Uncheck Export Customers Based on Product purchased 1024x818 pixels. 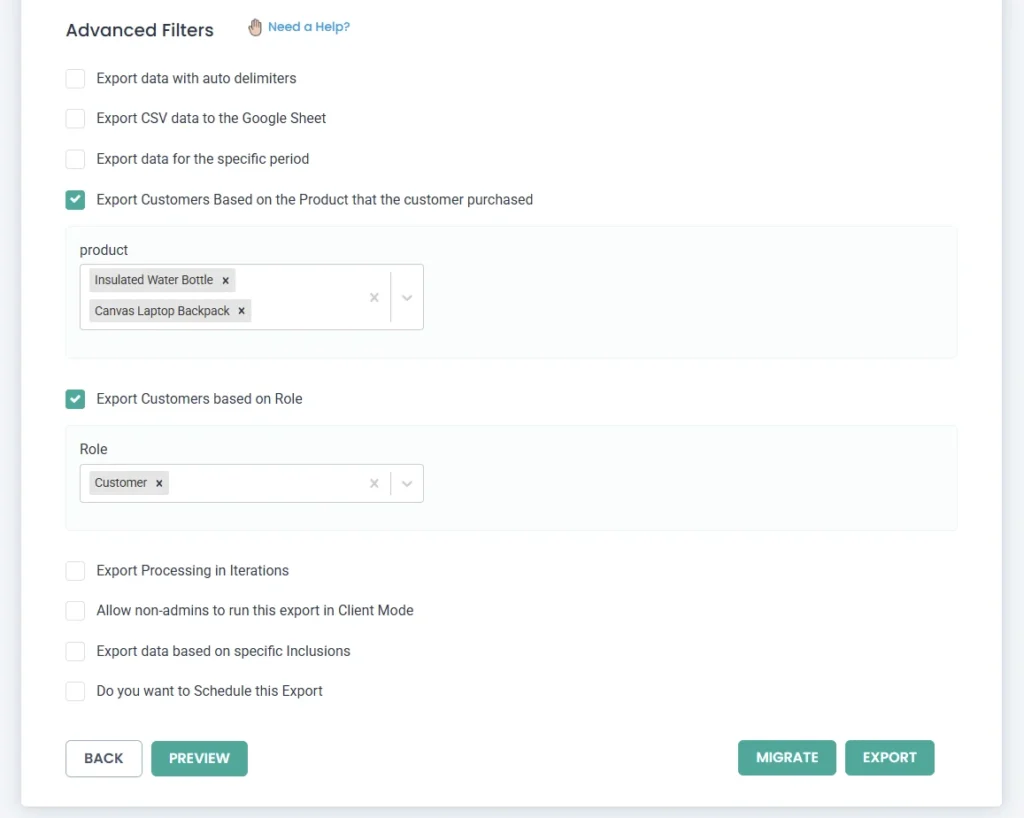click(75, 200)
